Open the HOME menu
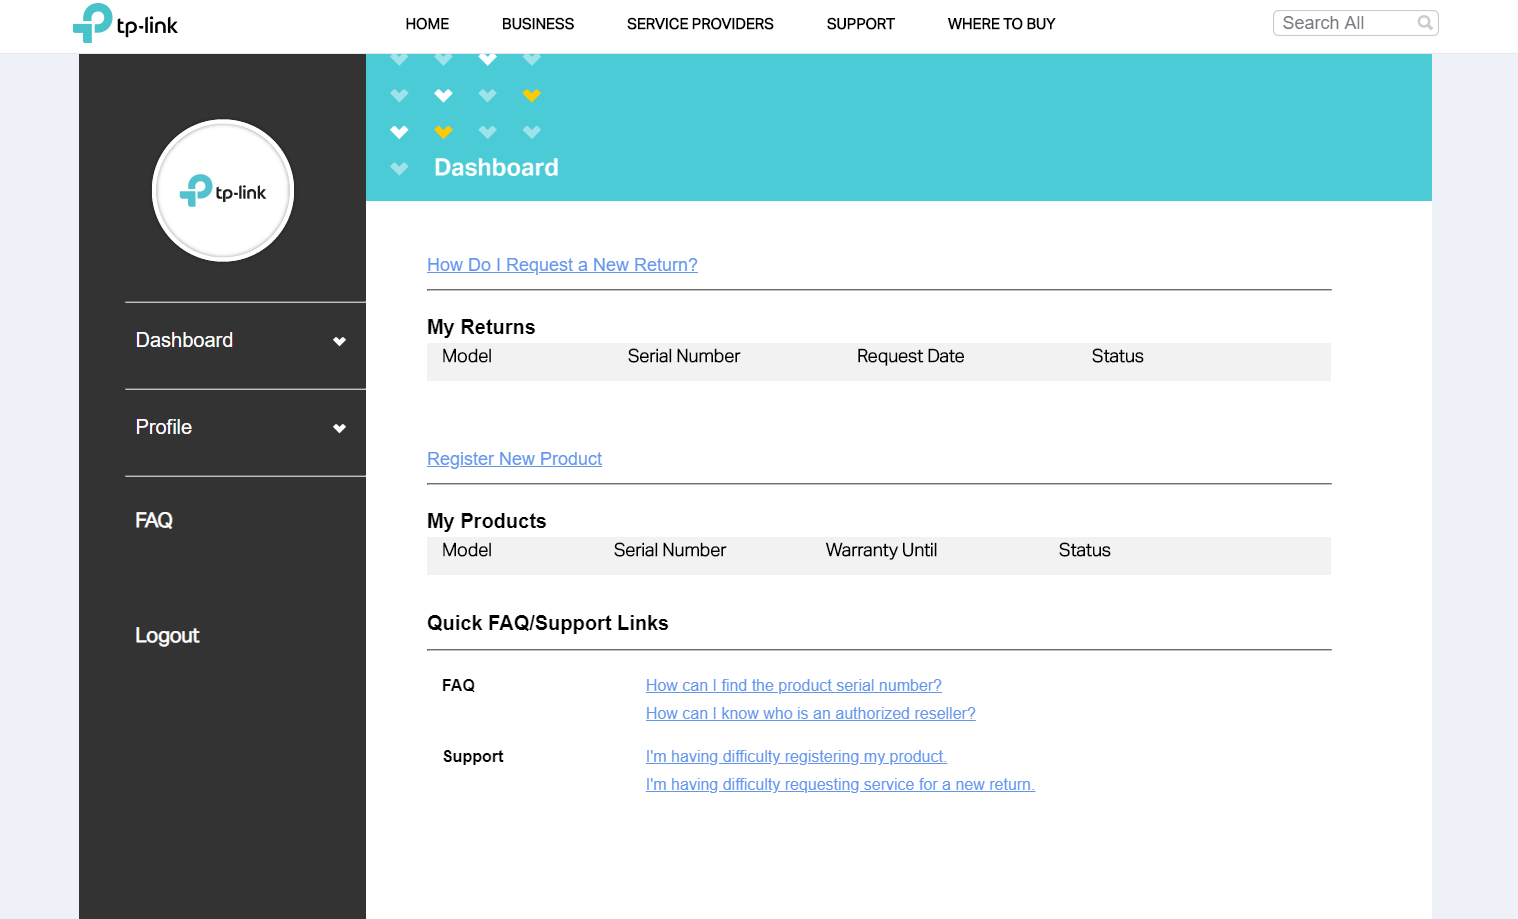Image resolution: width=1518 pixels, height=919 pixels. tap(427, 24)
